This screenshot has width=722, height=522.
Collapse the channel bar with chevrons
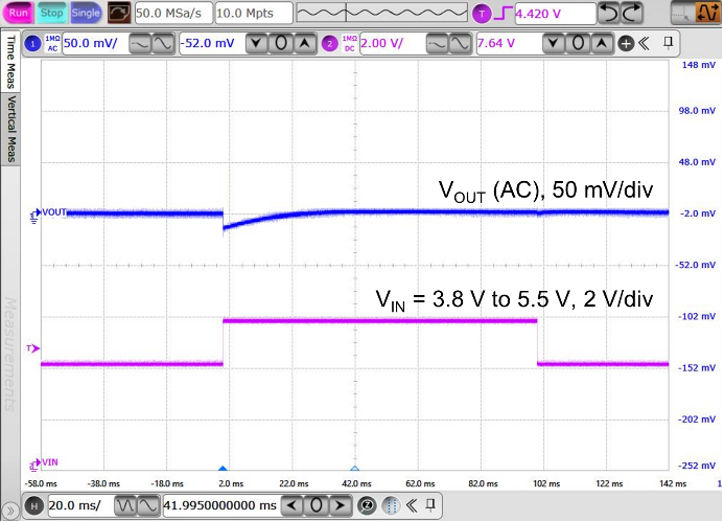[645, 43]
